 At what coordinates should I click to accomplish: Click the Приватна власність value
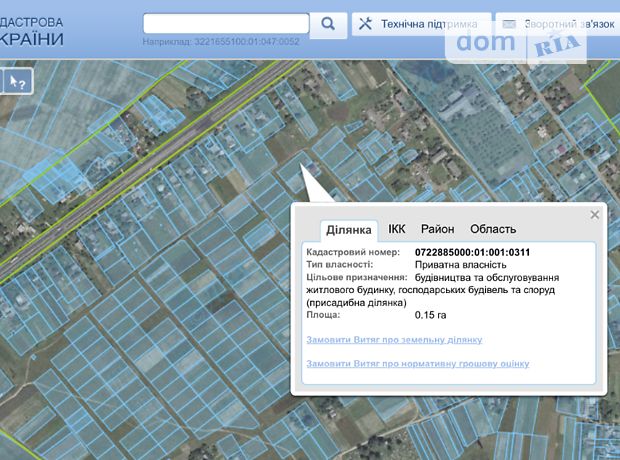[x=460, y=265]
